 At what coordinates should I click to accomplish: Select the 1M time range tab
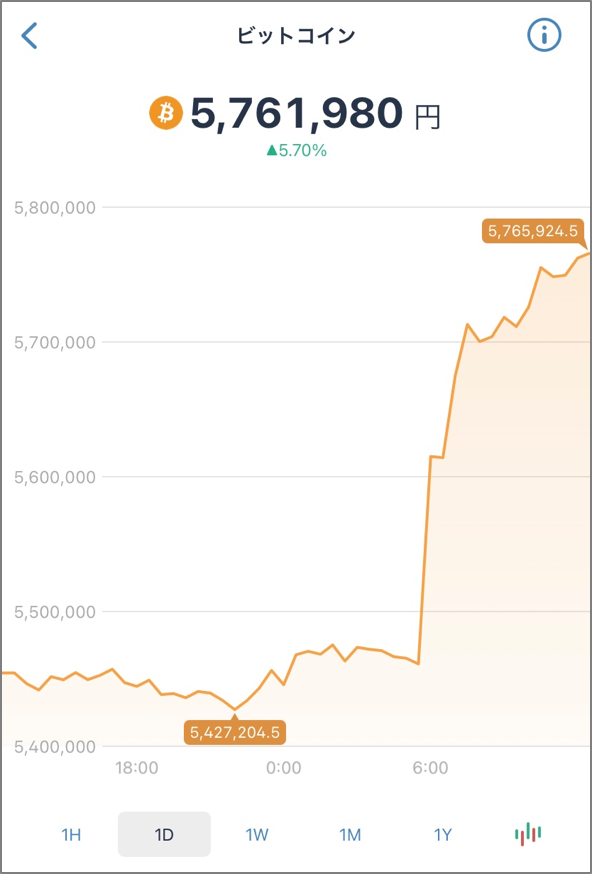(350, 835)
